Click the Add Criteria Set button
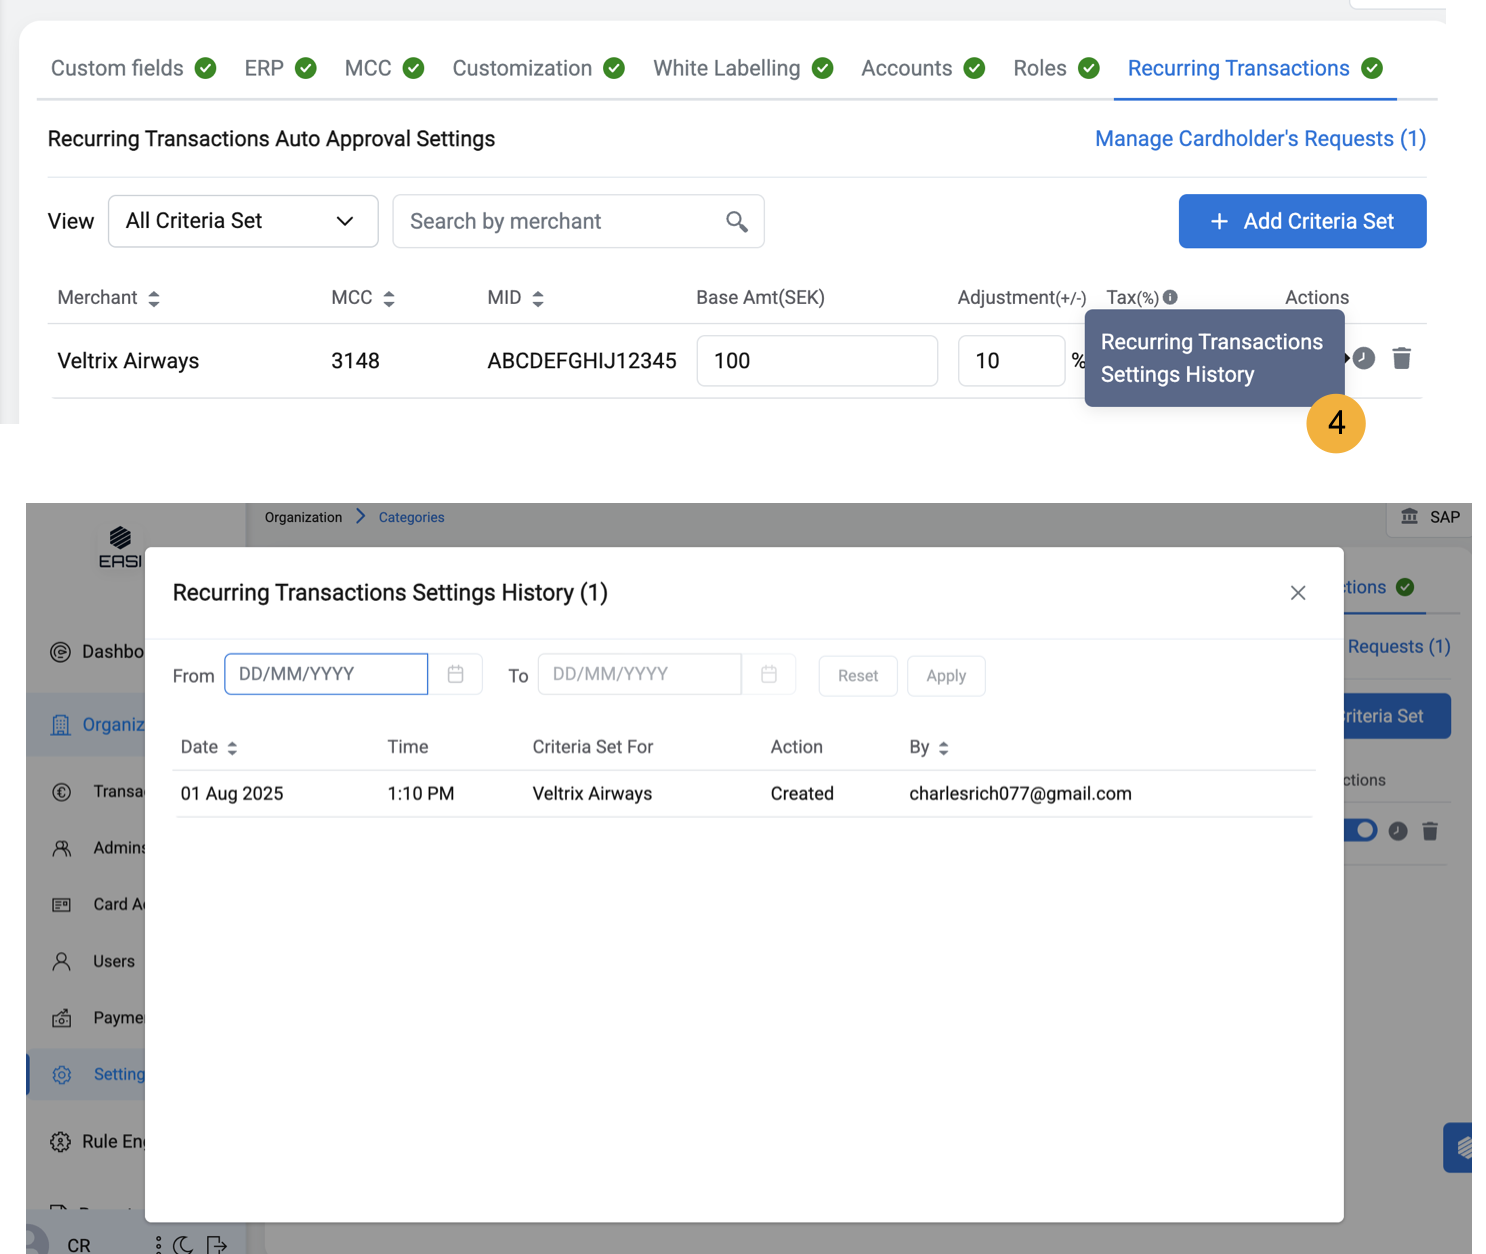Viewport: 1486px width, 1254px height. pyautogui.click(x=1301, y=221)
